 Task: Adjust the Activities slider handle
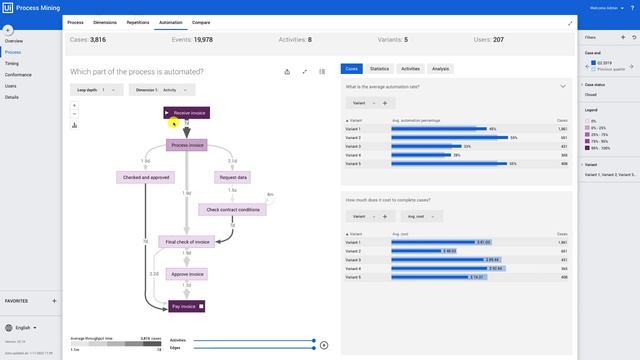coord(313,340)
